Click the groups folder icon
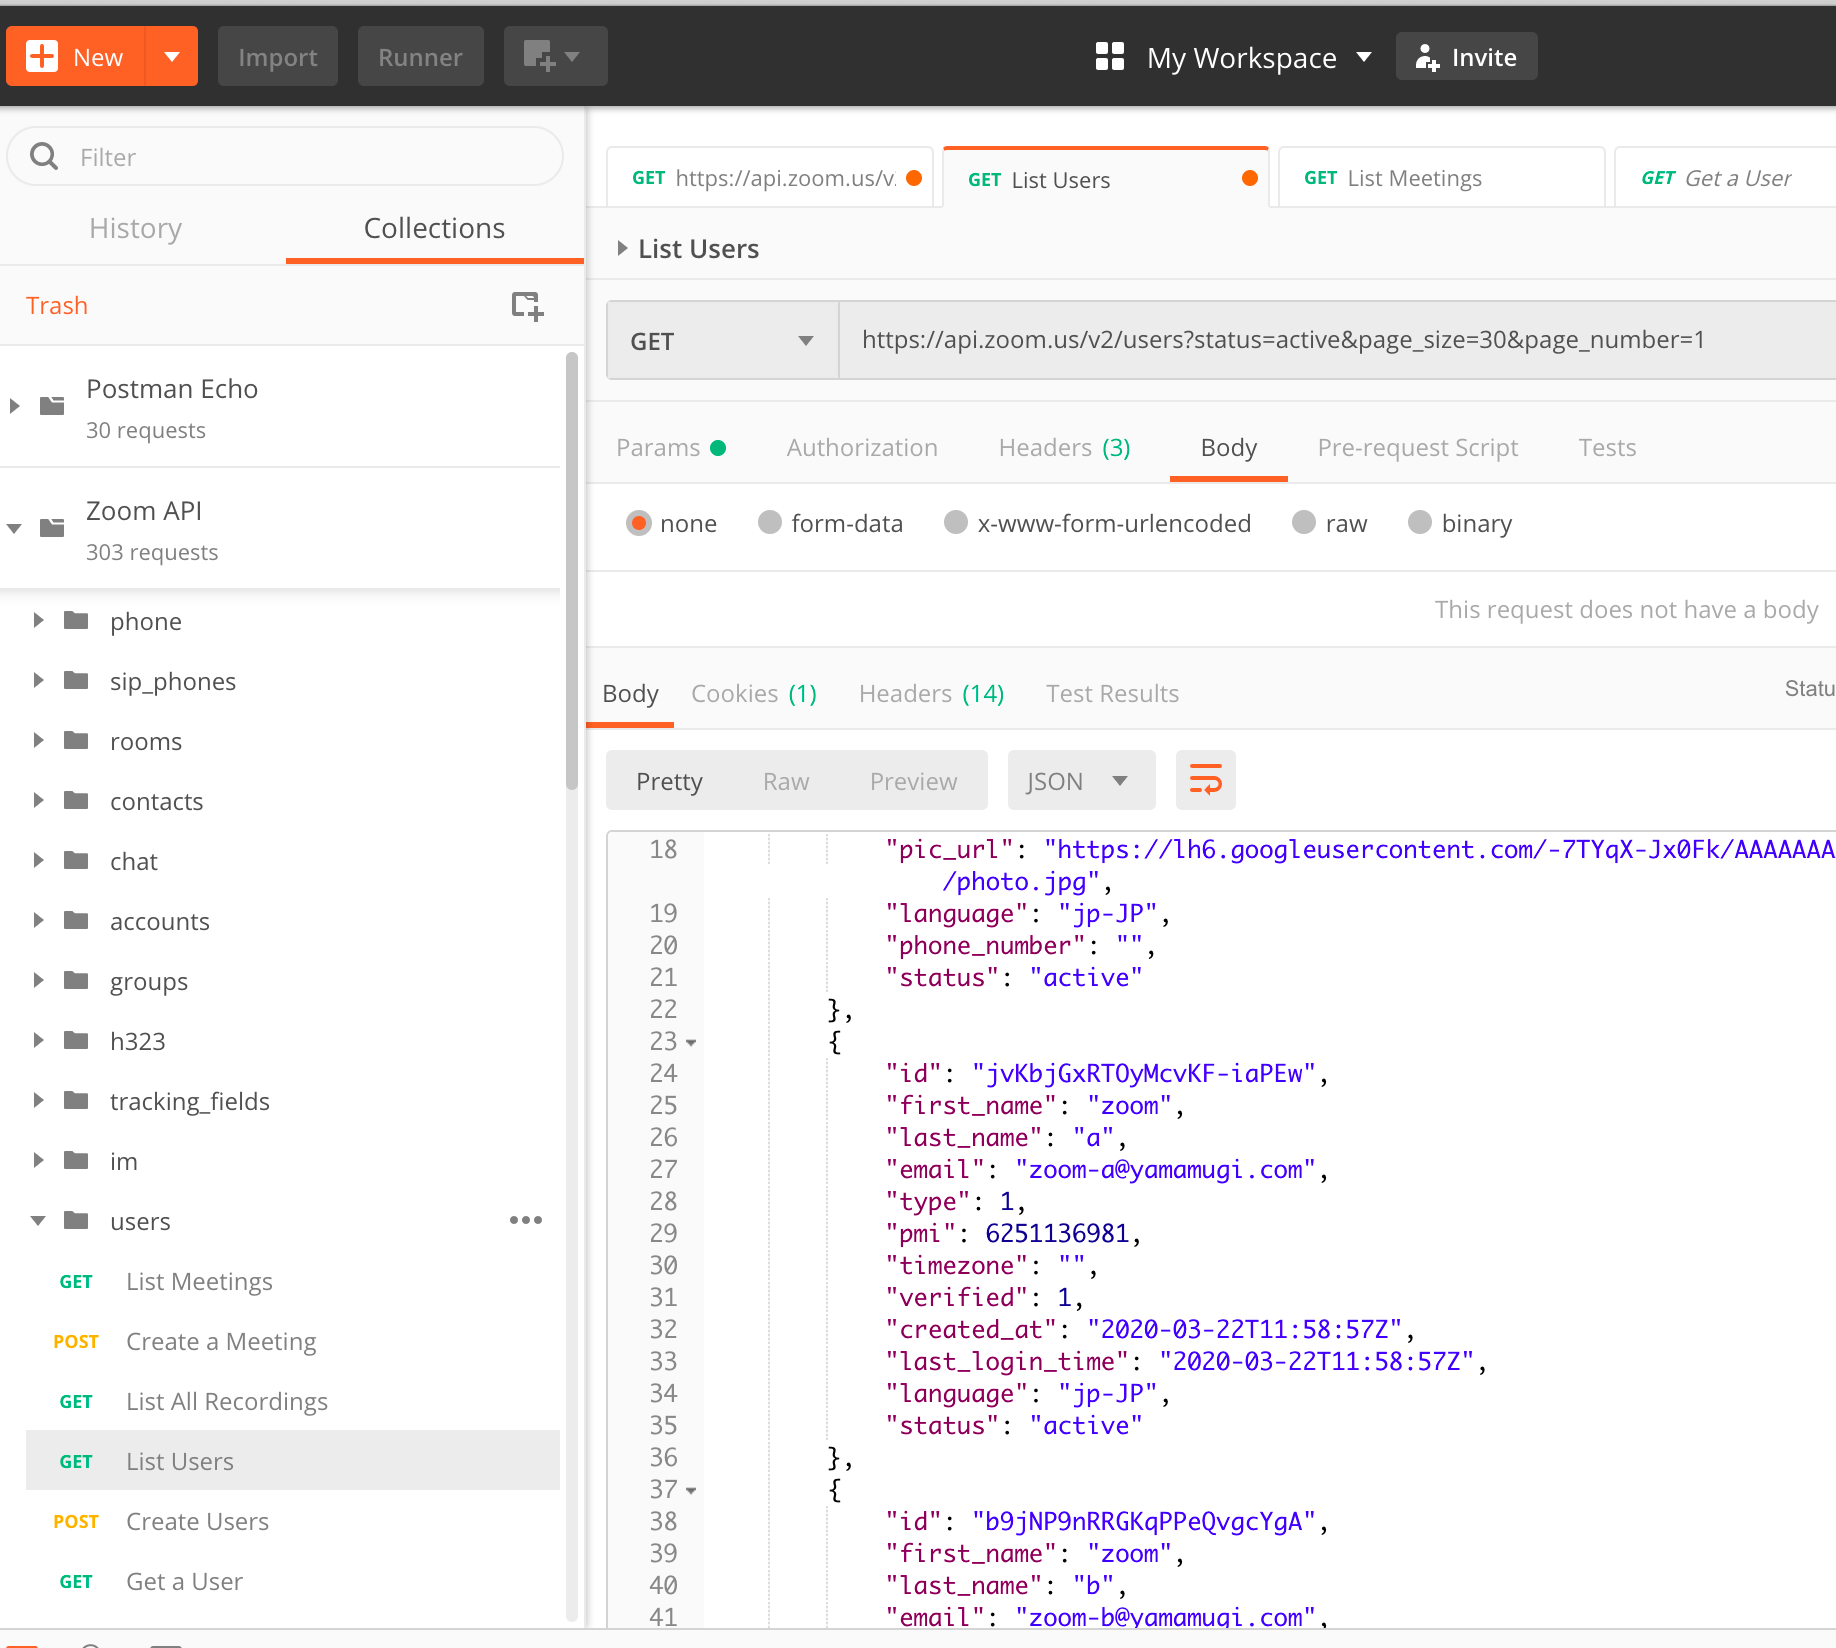 (x=76, y=980)
